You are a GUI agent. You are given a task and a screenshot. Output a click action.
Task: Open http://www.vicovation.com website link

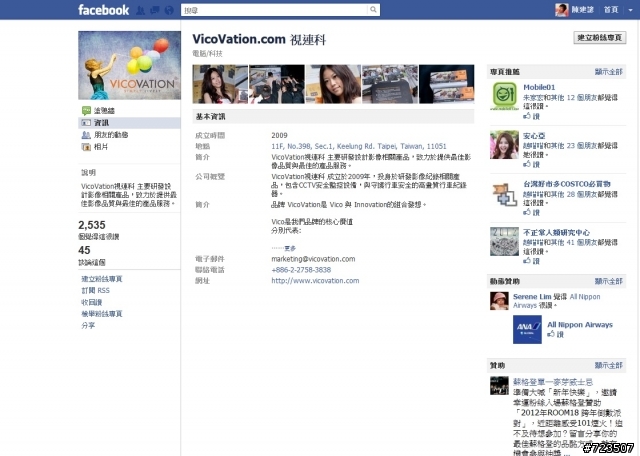pos(316,281)
